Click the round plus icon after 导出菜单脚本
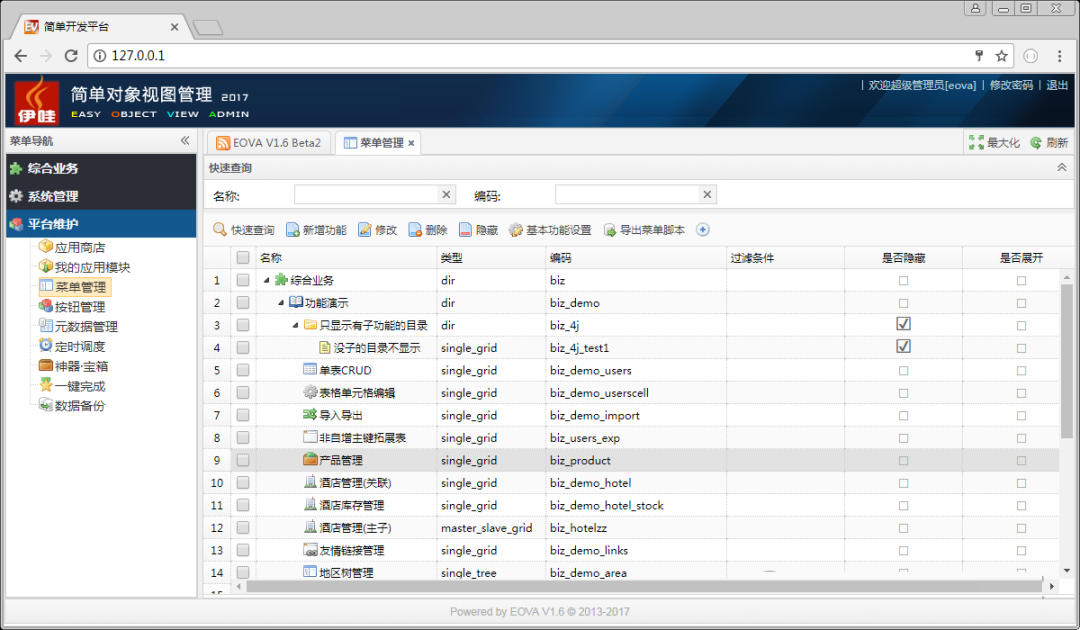 [x=703, y=230]
